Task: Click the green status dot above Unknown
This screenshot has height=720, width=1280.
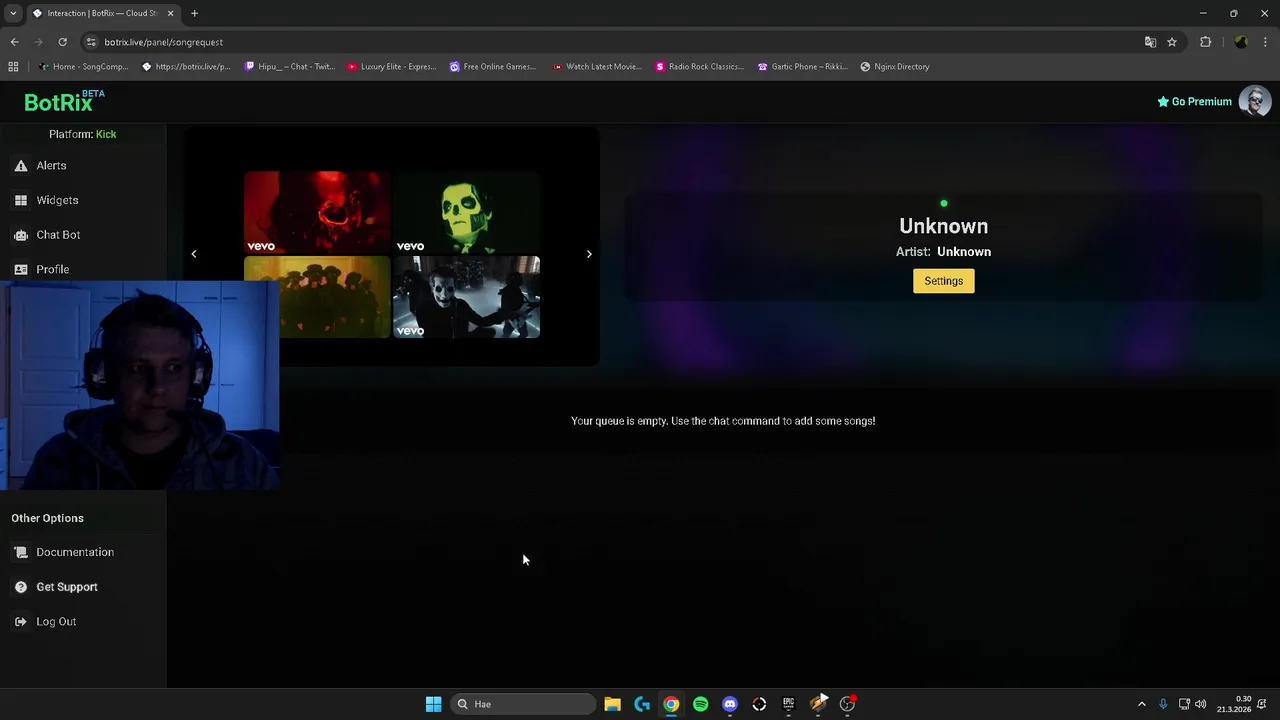Action: 943,204
